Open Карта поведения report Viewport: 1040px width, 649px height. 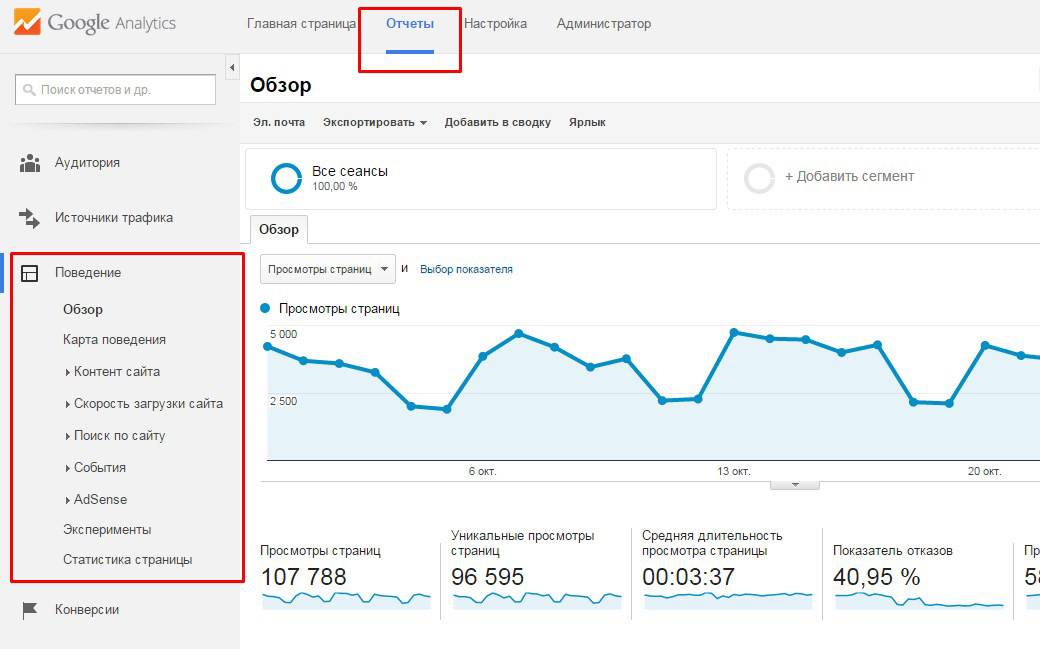(114, 340)
